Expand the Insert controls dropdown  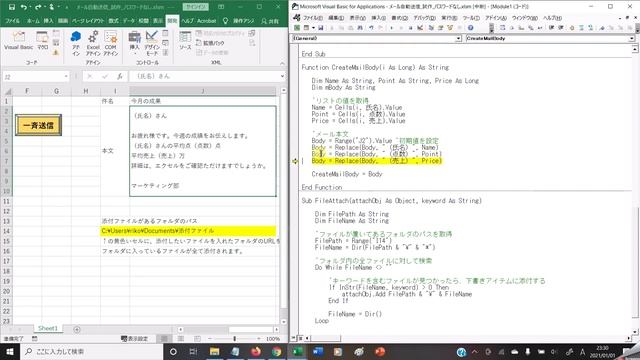pos(134,43)
